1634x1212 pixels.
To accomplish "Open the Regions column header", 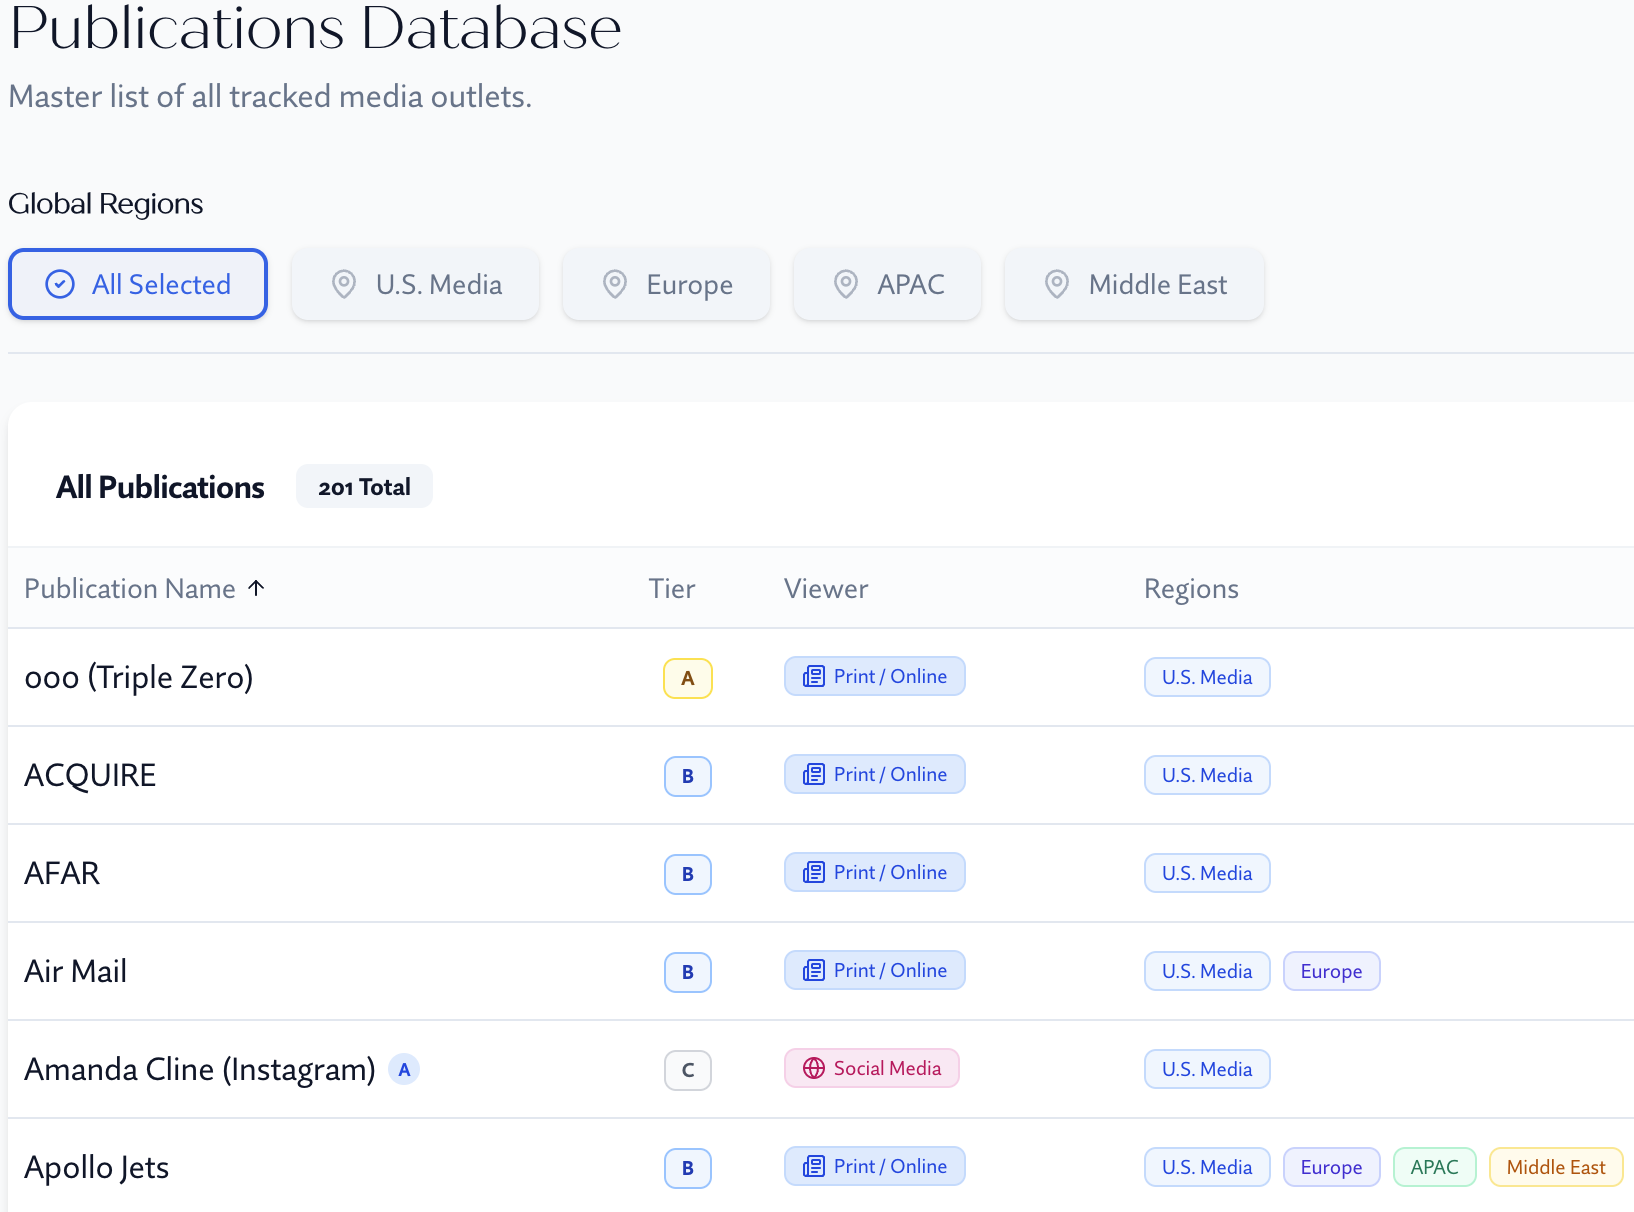I will pos(1191,588).
